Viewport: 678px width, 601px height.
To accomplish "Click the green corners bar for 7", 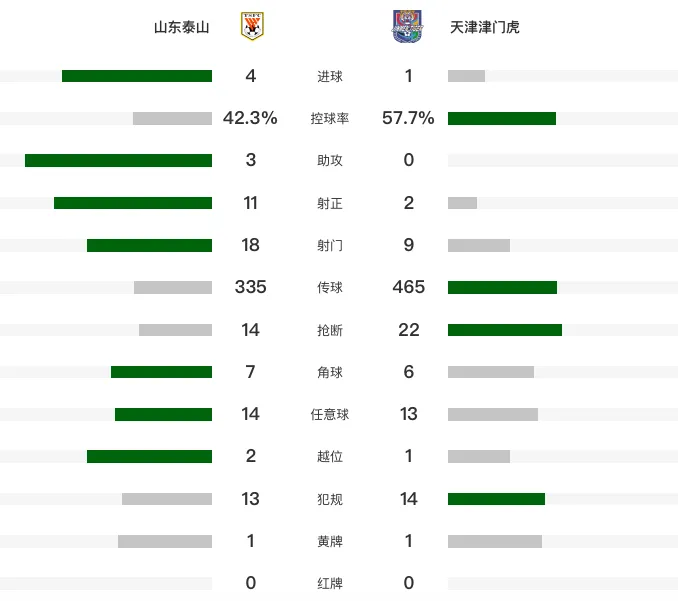I will (161, 372).
